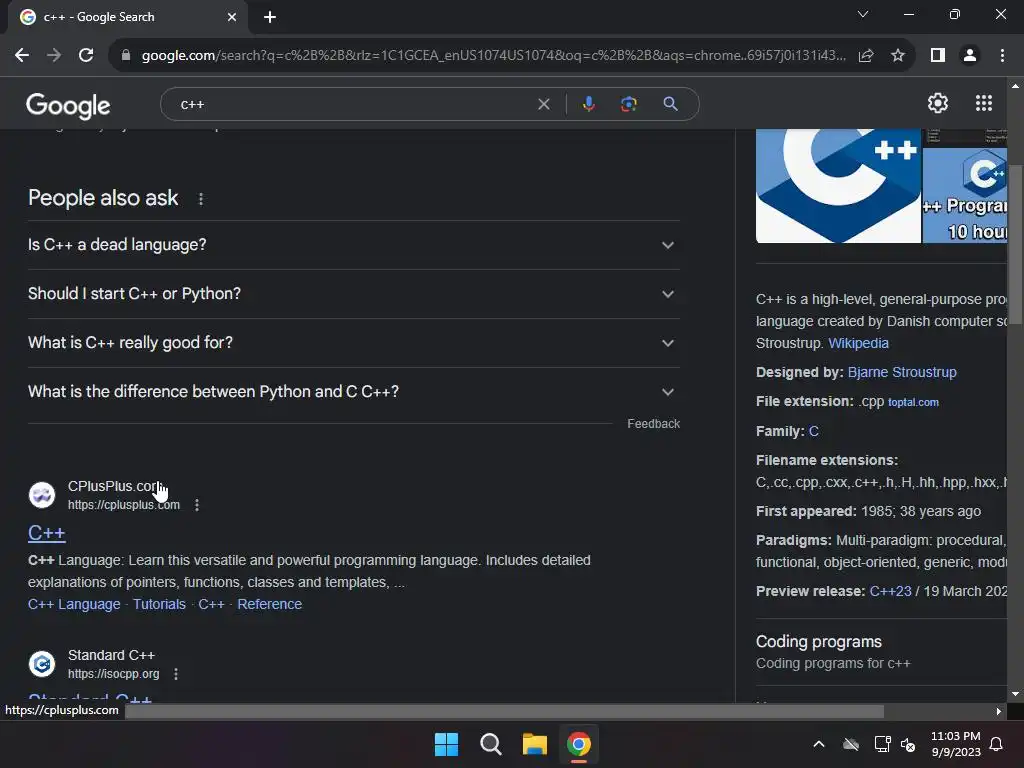Click Chrome icon in taskbar
This screenshot has width=1024, height=768.
click(x=579, y=744)
